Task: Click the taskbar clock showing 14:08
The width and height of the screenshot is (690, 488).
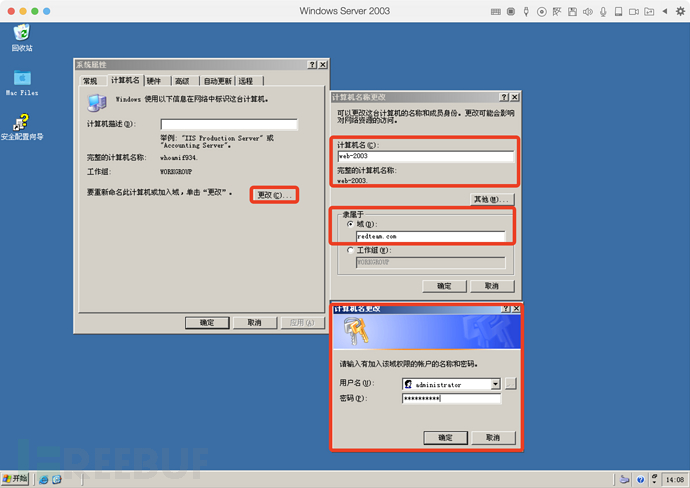Action: 675,480
